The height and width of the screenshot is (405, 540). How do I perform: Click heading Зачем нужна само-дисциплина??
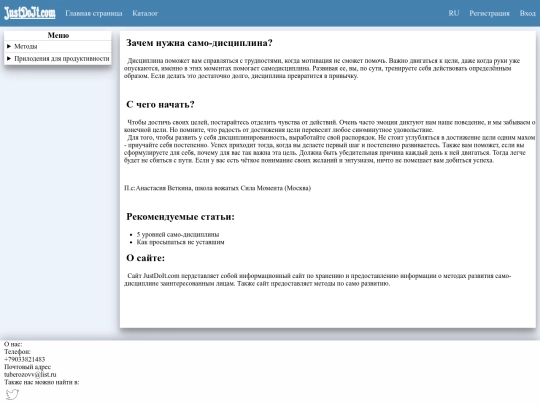(199, 43)
